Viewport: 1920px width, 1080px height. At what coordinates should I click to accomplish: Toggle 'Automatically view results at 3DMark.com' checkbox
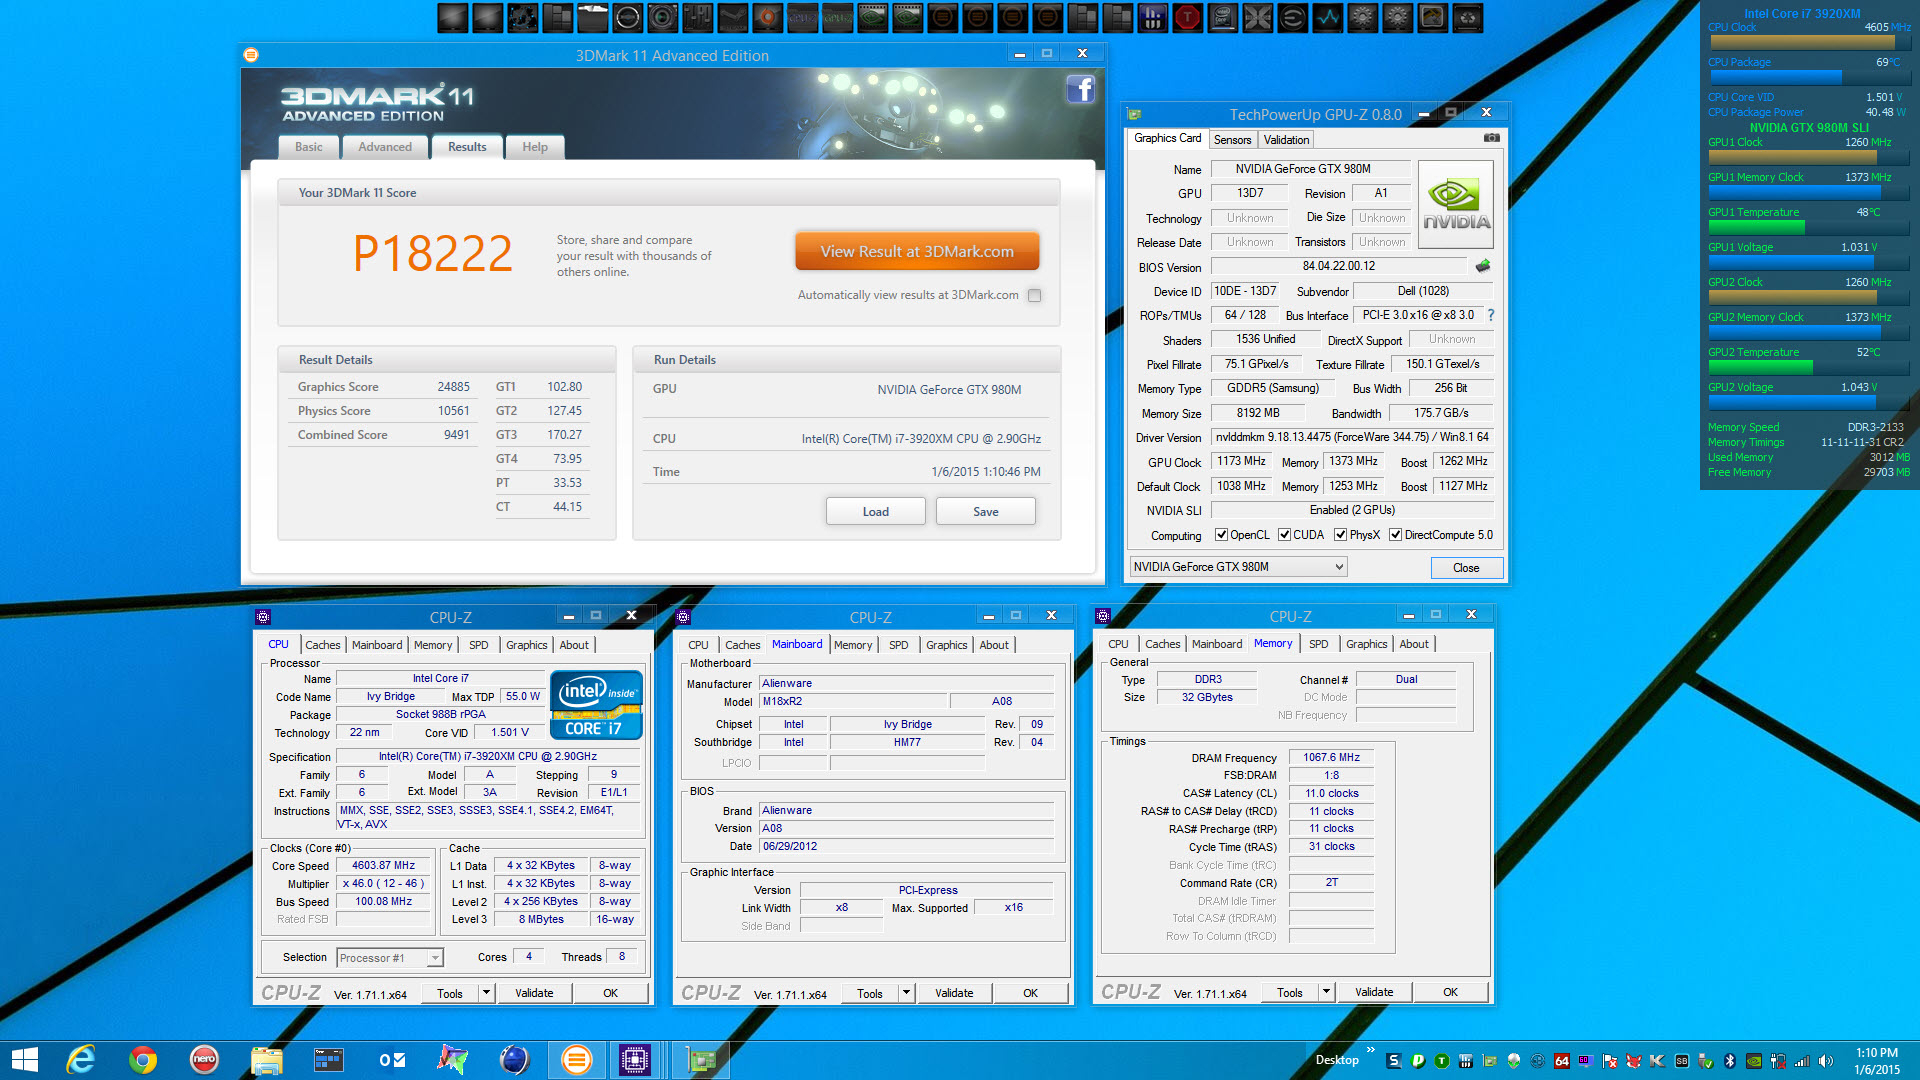click(x=1035, y=295)
